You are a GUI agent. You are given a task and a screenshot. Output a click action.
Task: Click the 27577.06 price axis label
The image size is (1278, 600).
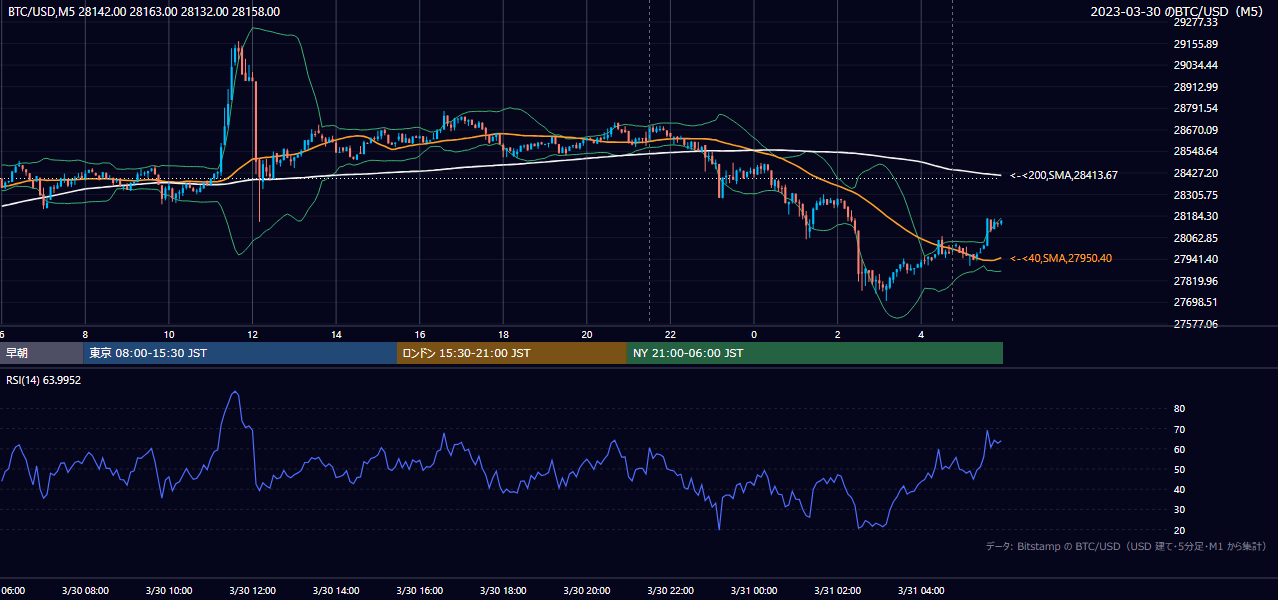1195,324
